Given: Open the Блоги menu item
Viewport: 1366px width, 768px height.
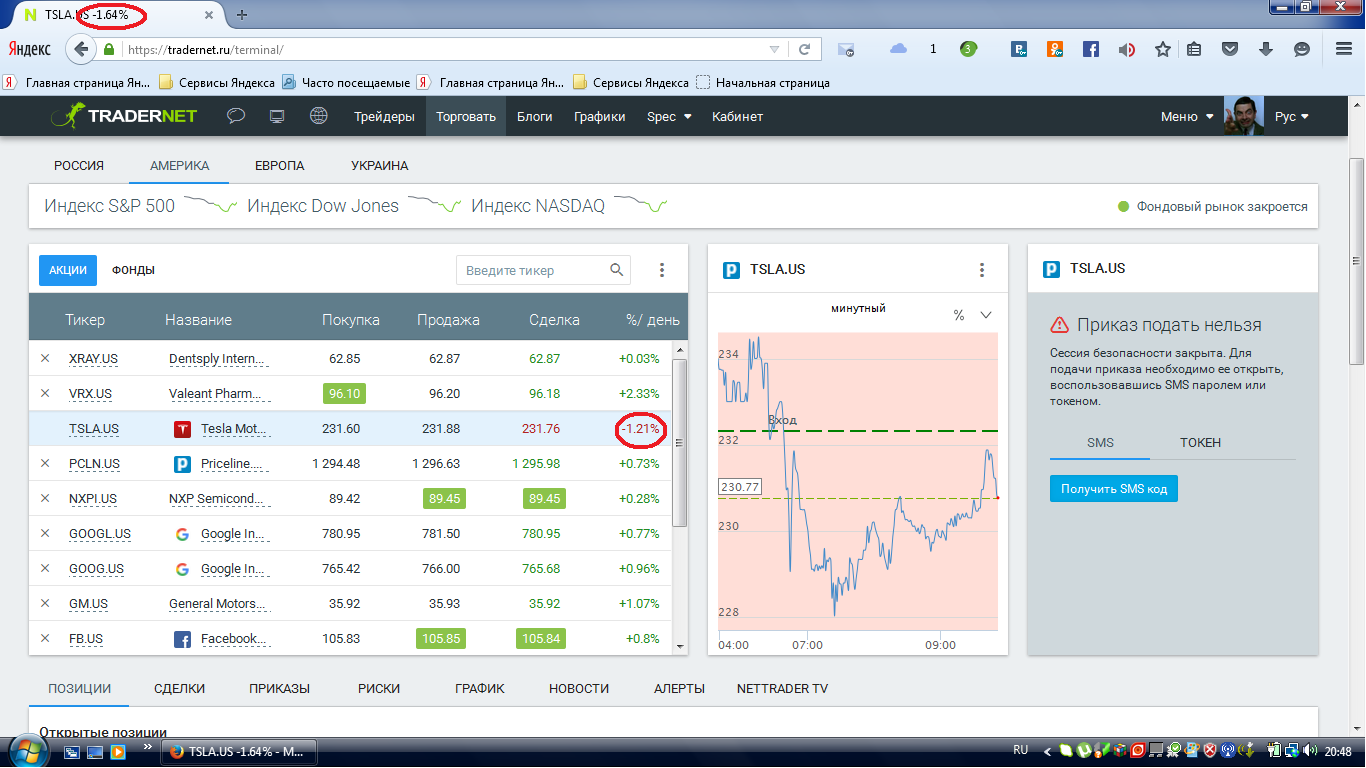Looking at the screenshot, I should 535,116.
